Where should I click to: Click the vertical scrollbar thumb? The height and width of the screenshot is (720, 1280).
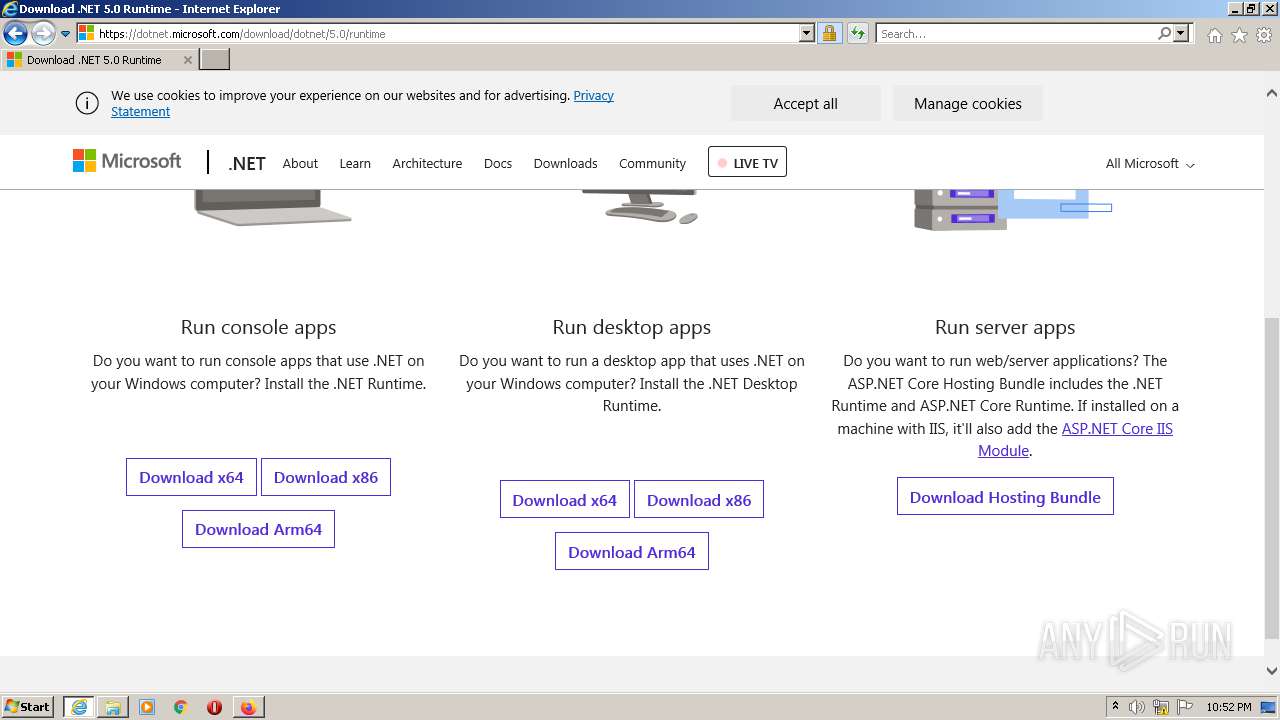click(1271, 477)
